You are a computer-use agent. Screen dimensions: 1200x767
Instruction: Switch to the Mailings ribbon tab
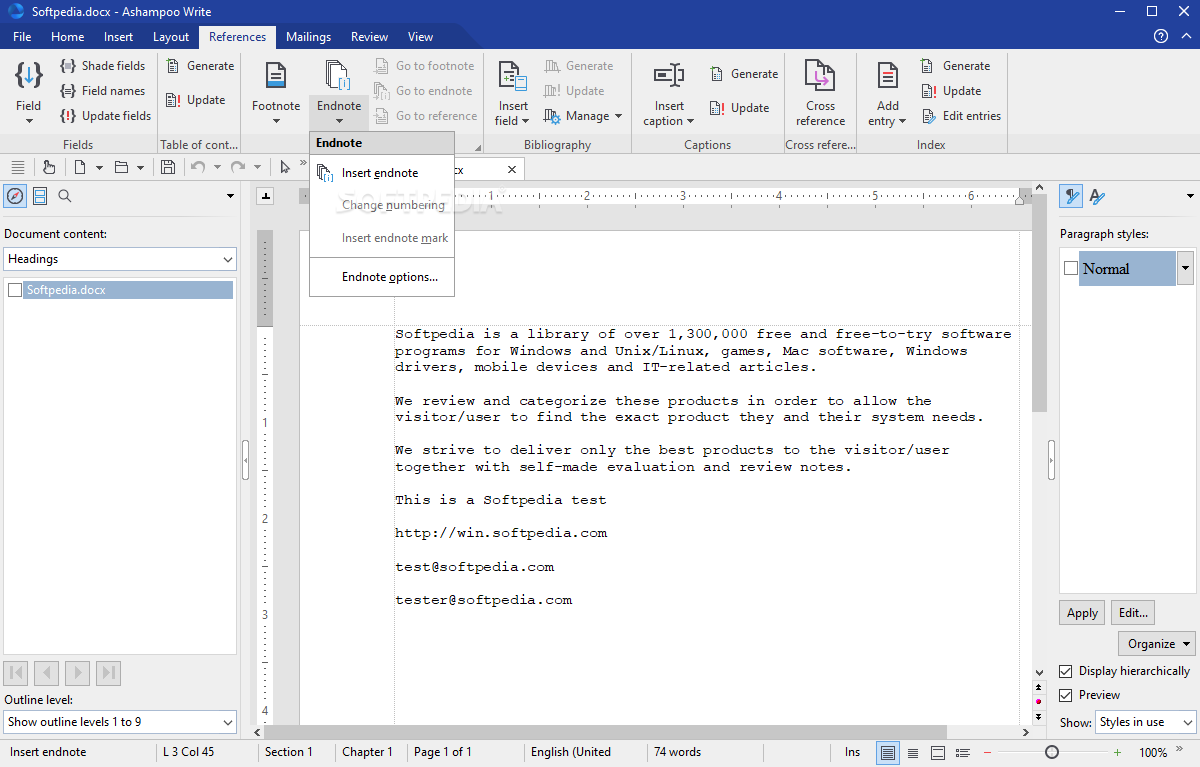(308, 37)
